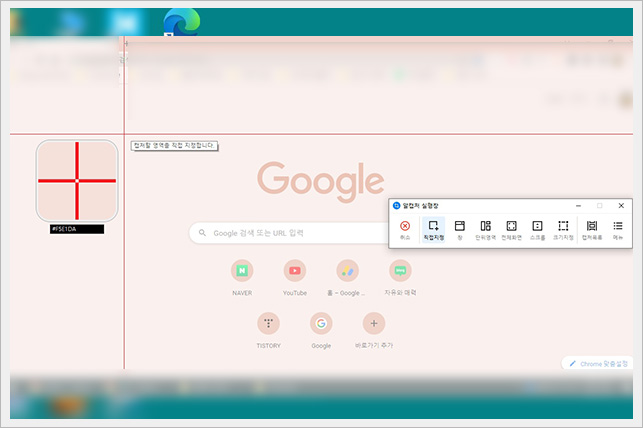Image resolution: width=643 pixels, height=428 pixels.
Task: Select the 단위영역 unit area capture tool
Action: [x=486, y=230]
